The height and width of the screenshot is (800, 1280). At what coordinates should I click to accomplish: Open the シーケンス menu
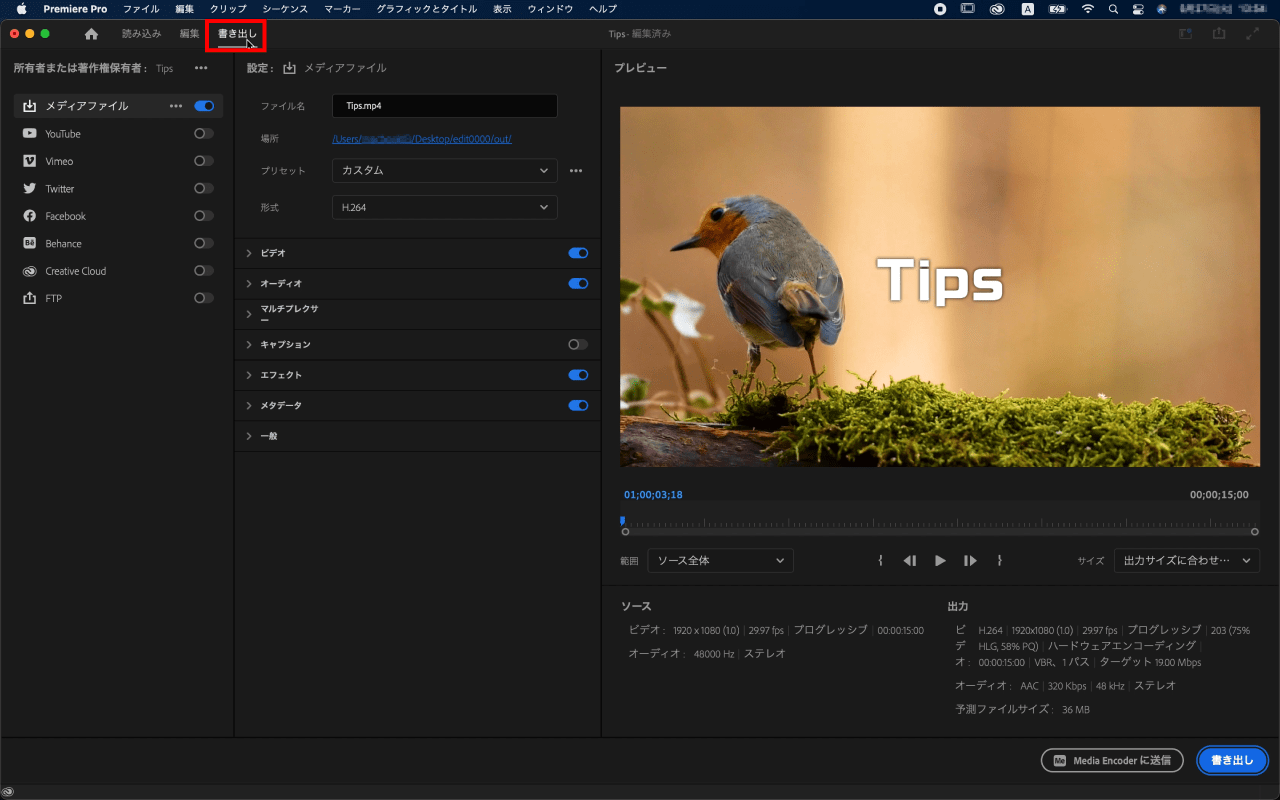tap(285, 9)
